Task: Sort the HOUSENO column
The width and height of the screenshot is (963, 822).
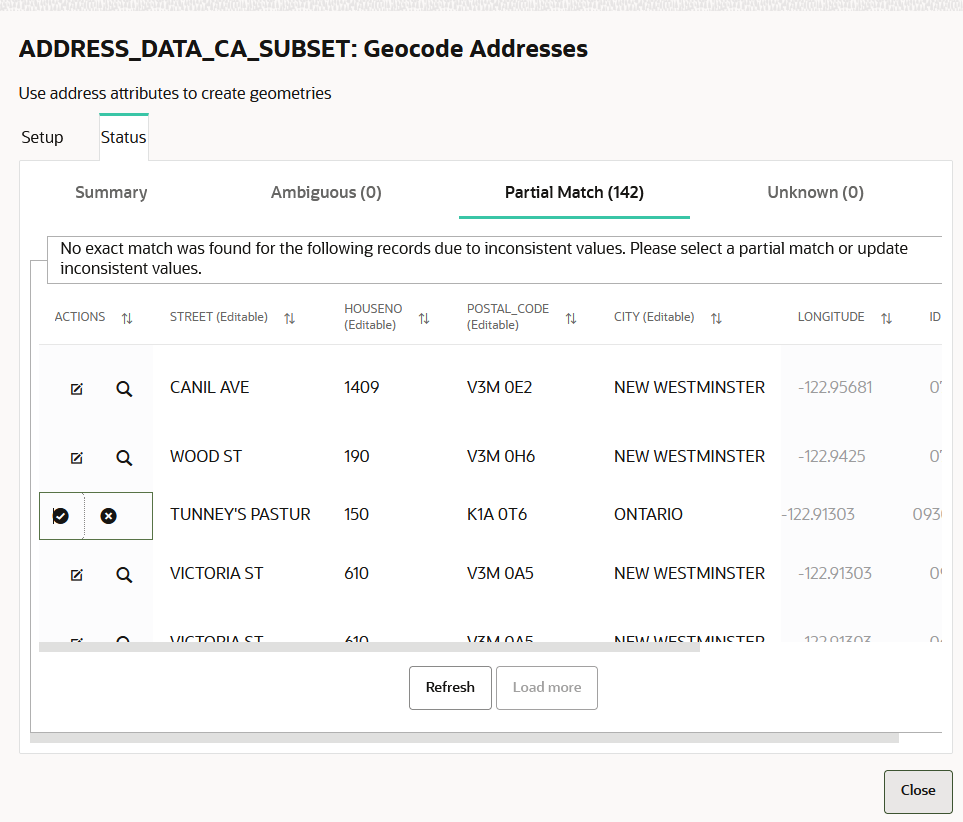Action: tap(424, 317)
